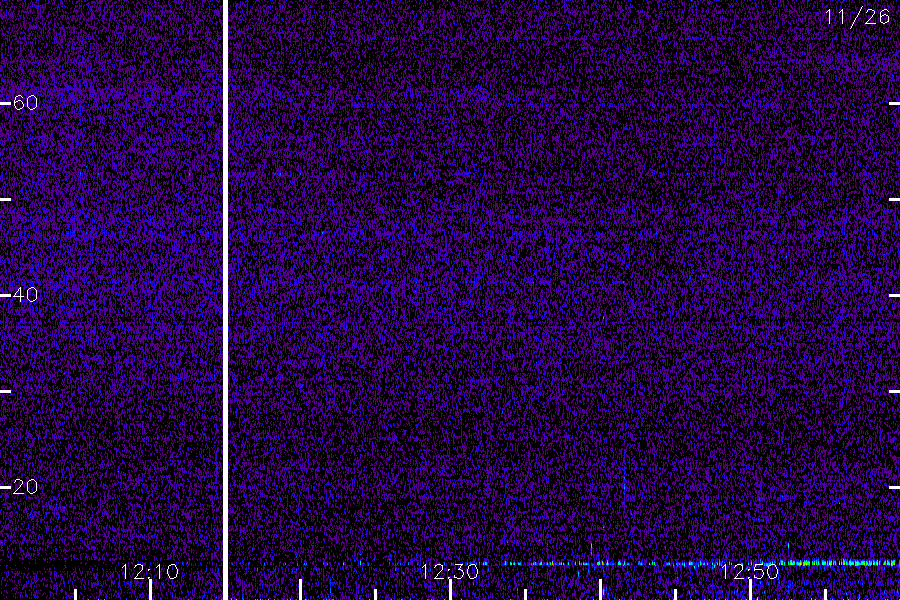This screenshot has width=900, height=600.
Task: Click the 11/26 date label
Action: 857,17
